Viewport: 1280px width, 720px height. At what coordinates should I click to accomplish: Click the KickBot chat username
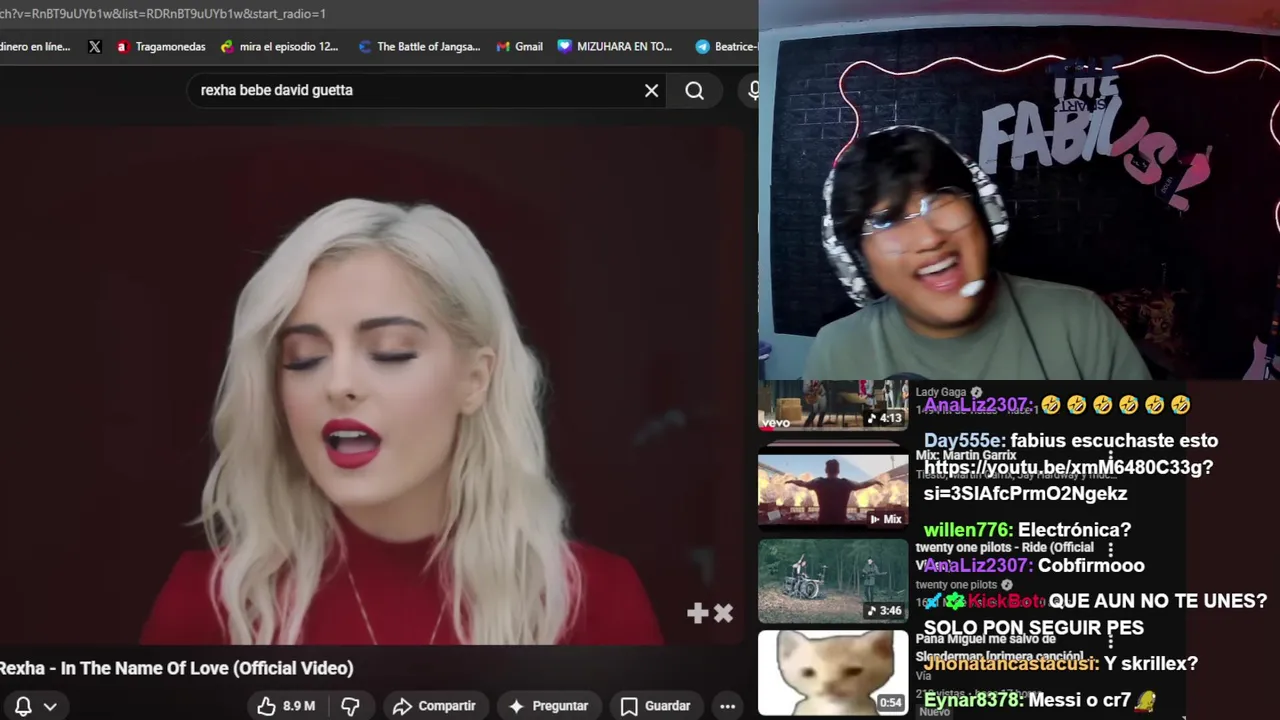click(1005, 601)
